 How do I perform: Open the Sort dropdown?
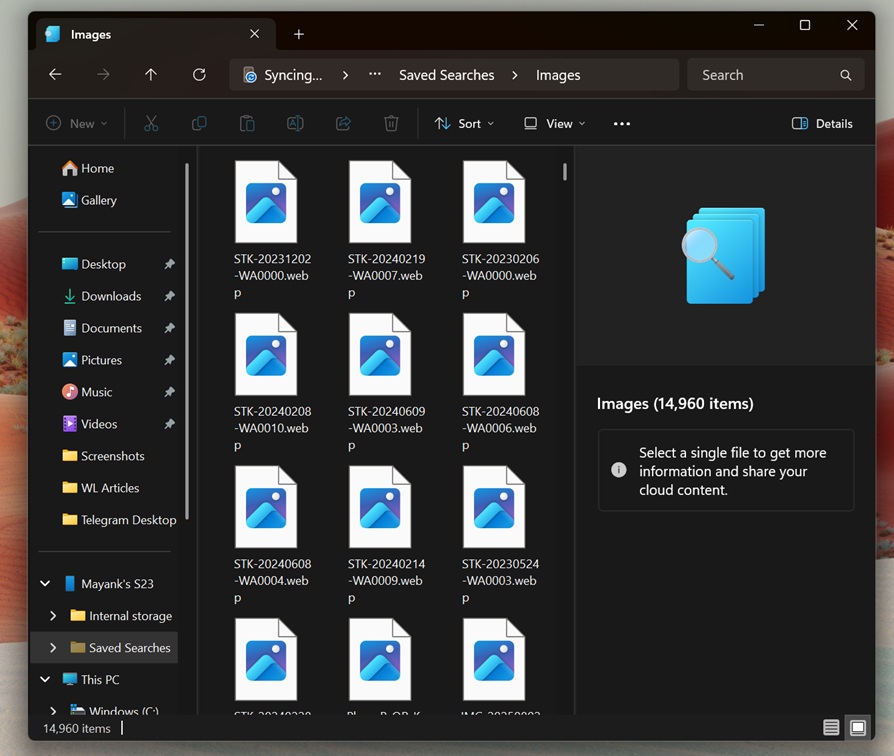[464, 123]
